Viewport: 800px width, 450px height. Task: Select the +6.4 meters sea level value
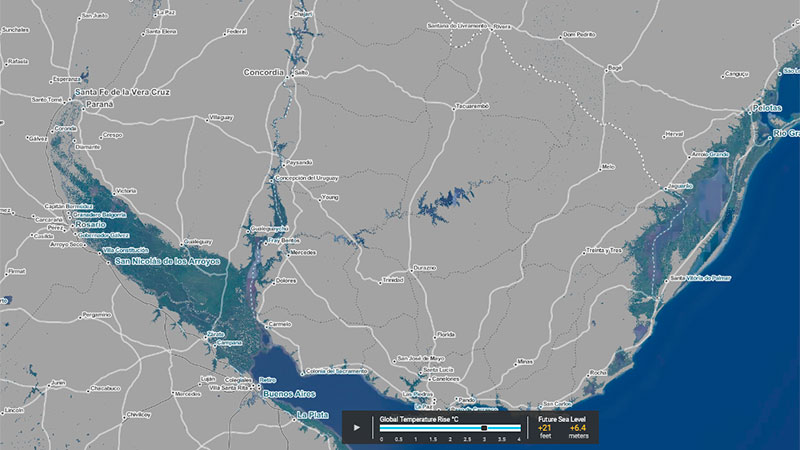(x=579, y=428)
